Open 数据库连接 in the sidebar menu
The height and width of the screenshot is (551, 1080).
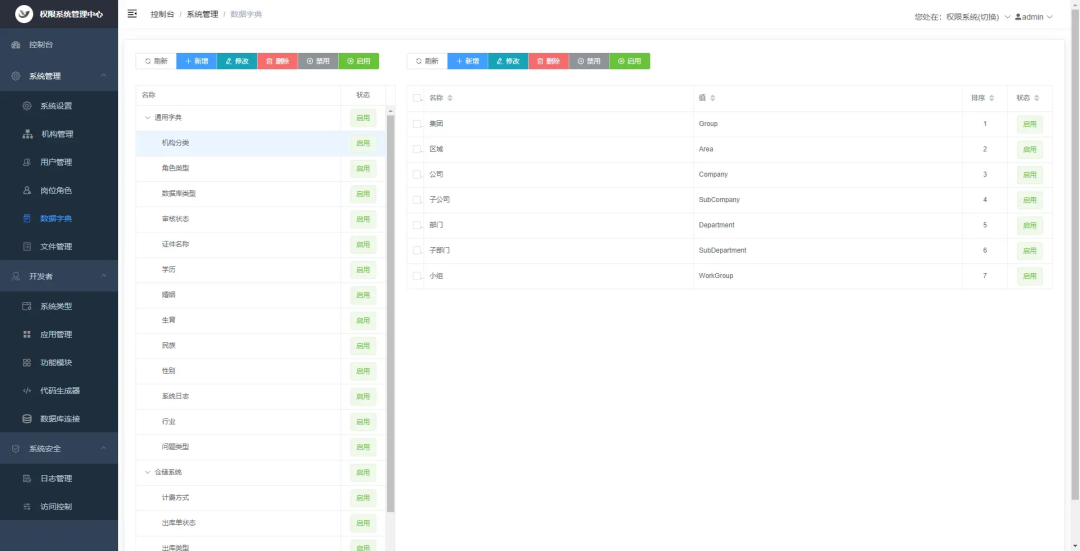point(59,419)
